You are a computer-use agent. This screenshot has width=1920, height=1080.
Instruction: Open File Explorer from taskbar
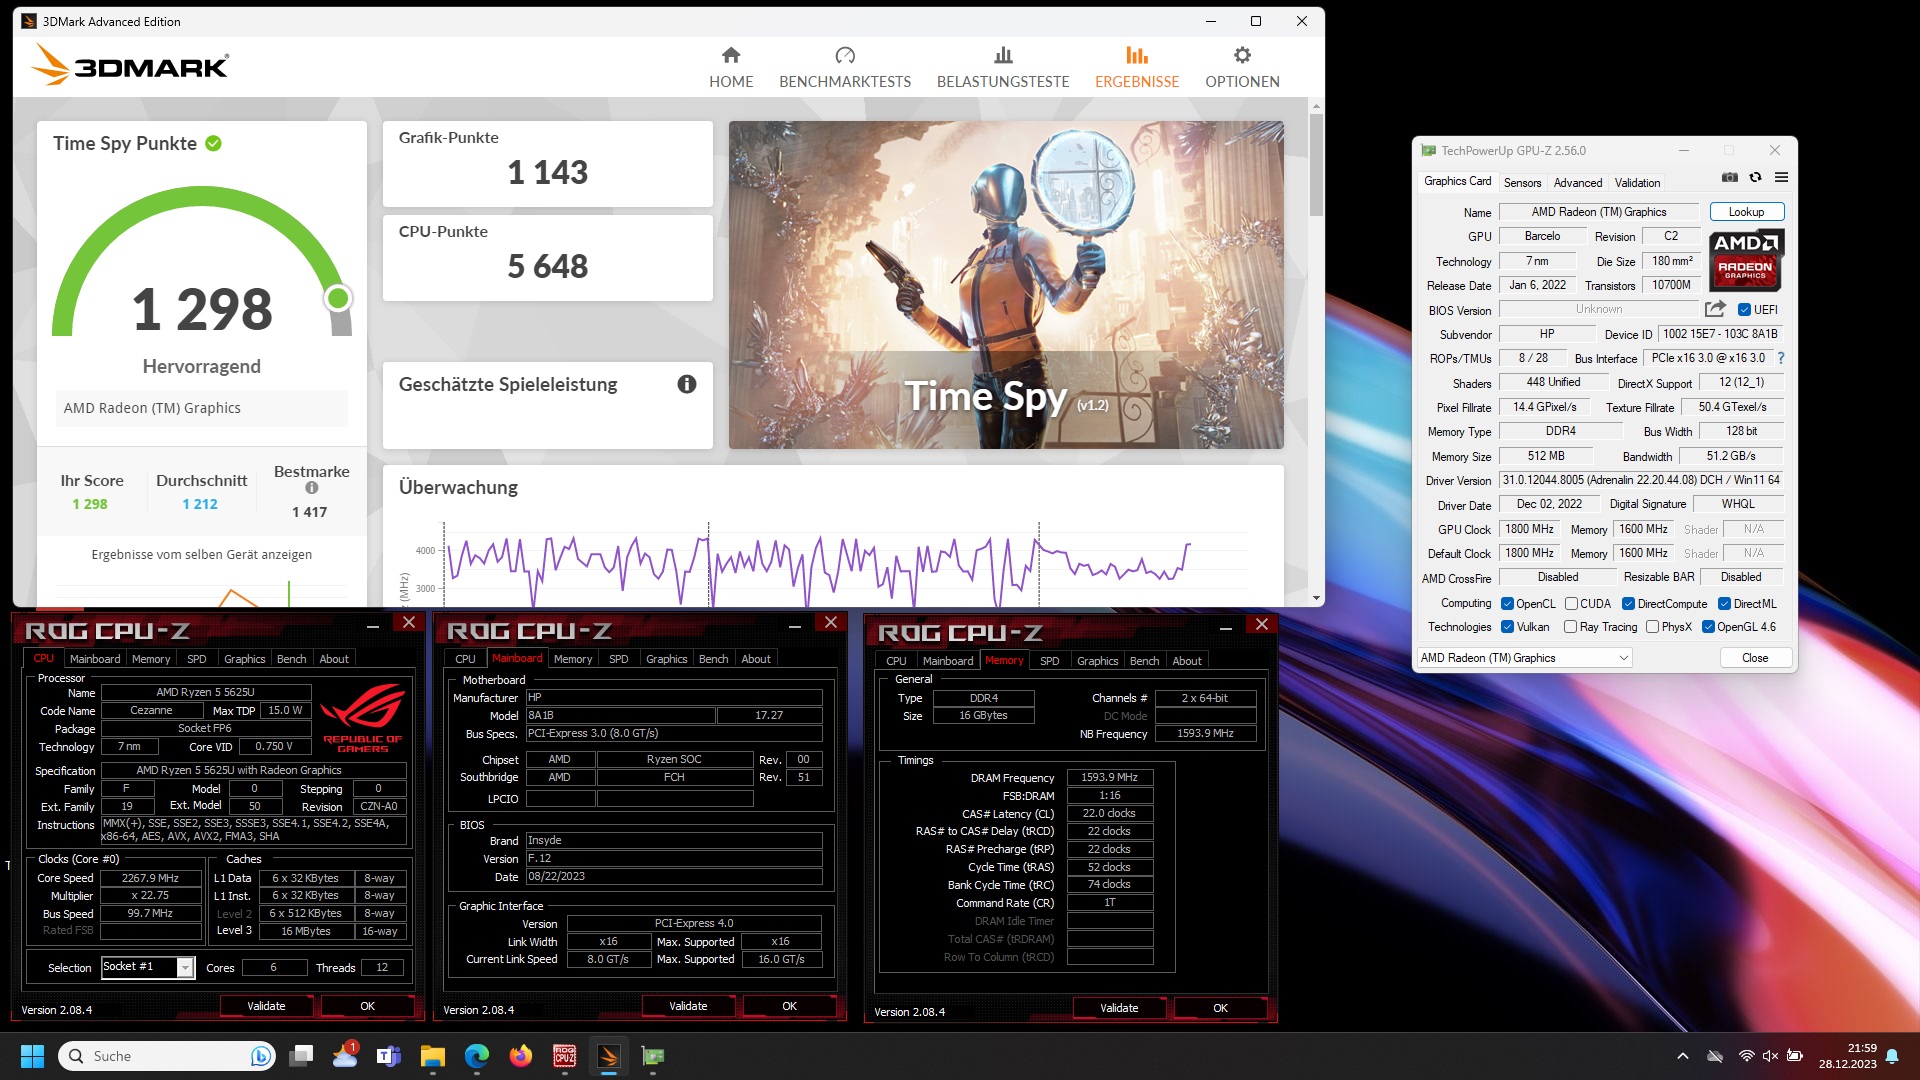(432, 1056)
